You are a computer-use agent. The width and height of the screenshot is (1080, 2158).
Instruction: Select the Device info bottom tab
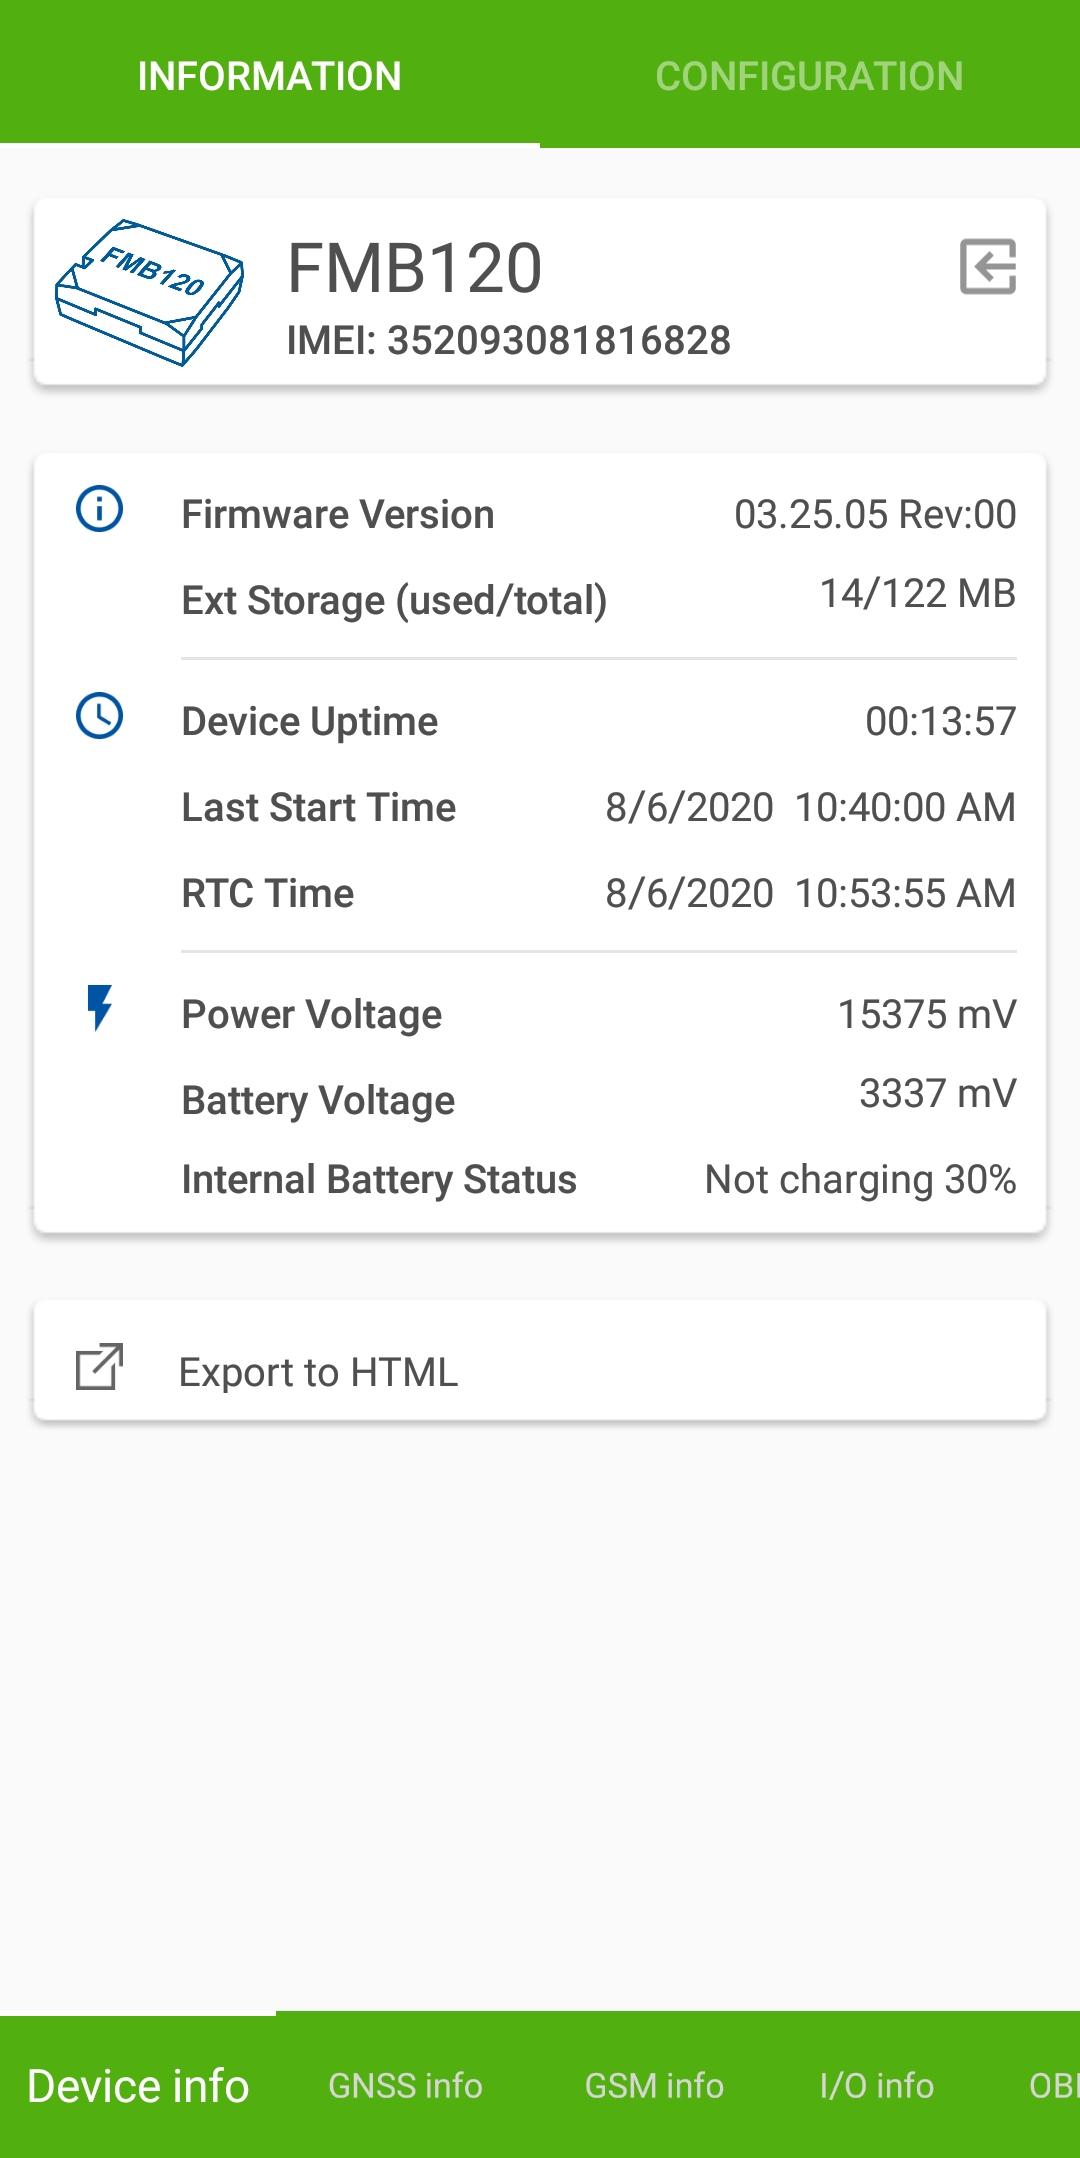pyautogui.click(x=138, y=2086)
